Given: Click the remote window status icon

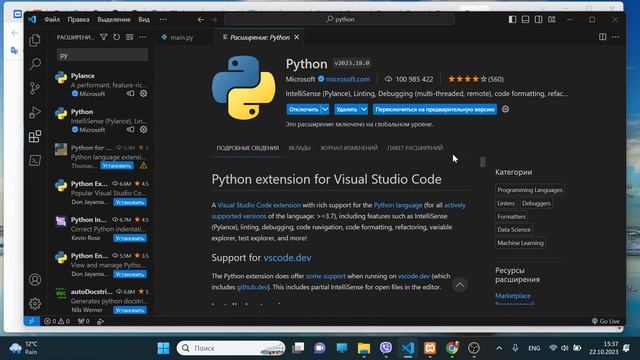Looking at the screenshot, I should coord(31,321).
